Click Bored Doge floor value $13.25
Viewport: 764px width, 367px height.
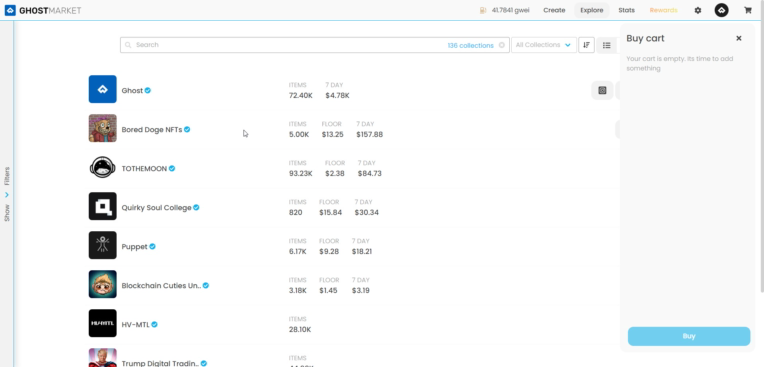pos(332,135)
